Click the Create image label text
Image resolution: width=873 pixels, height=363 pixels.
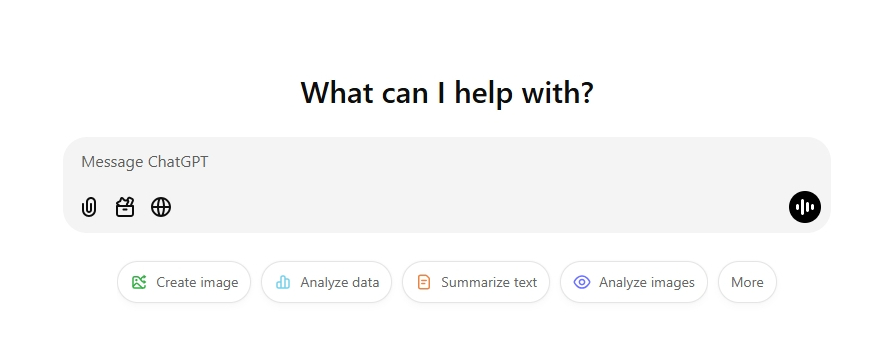tap(197, 283)
